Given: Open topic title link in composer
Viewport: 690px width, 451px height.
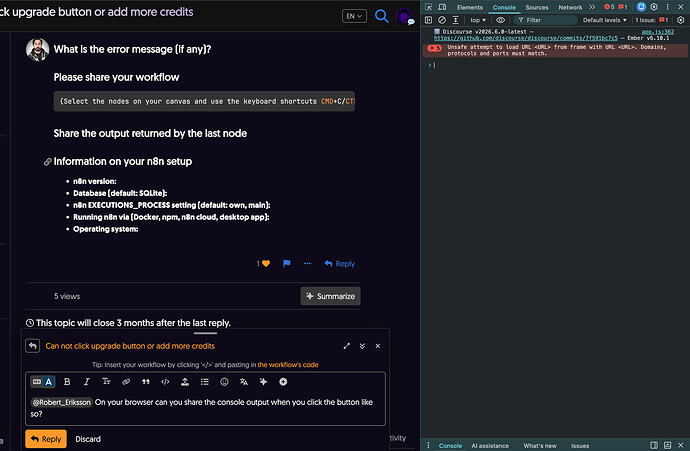Looking at the screenshot, I should pyautogui.click(x=130, y=346).
